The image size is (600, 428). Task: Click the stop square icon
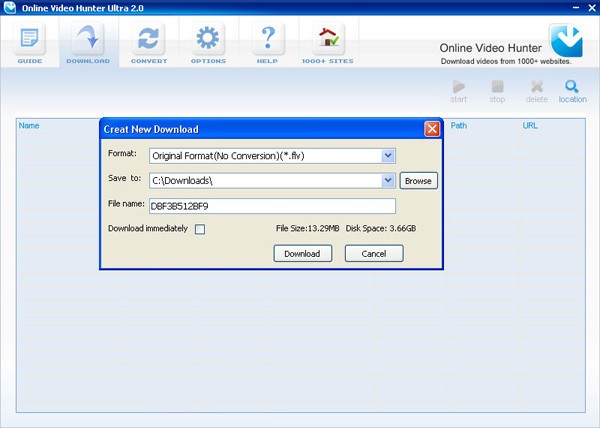[x=497, y=86]
